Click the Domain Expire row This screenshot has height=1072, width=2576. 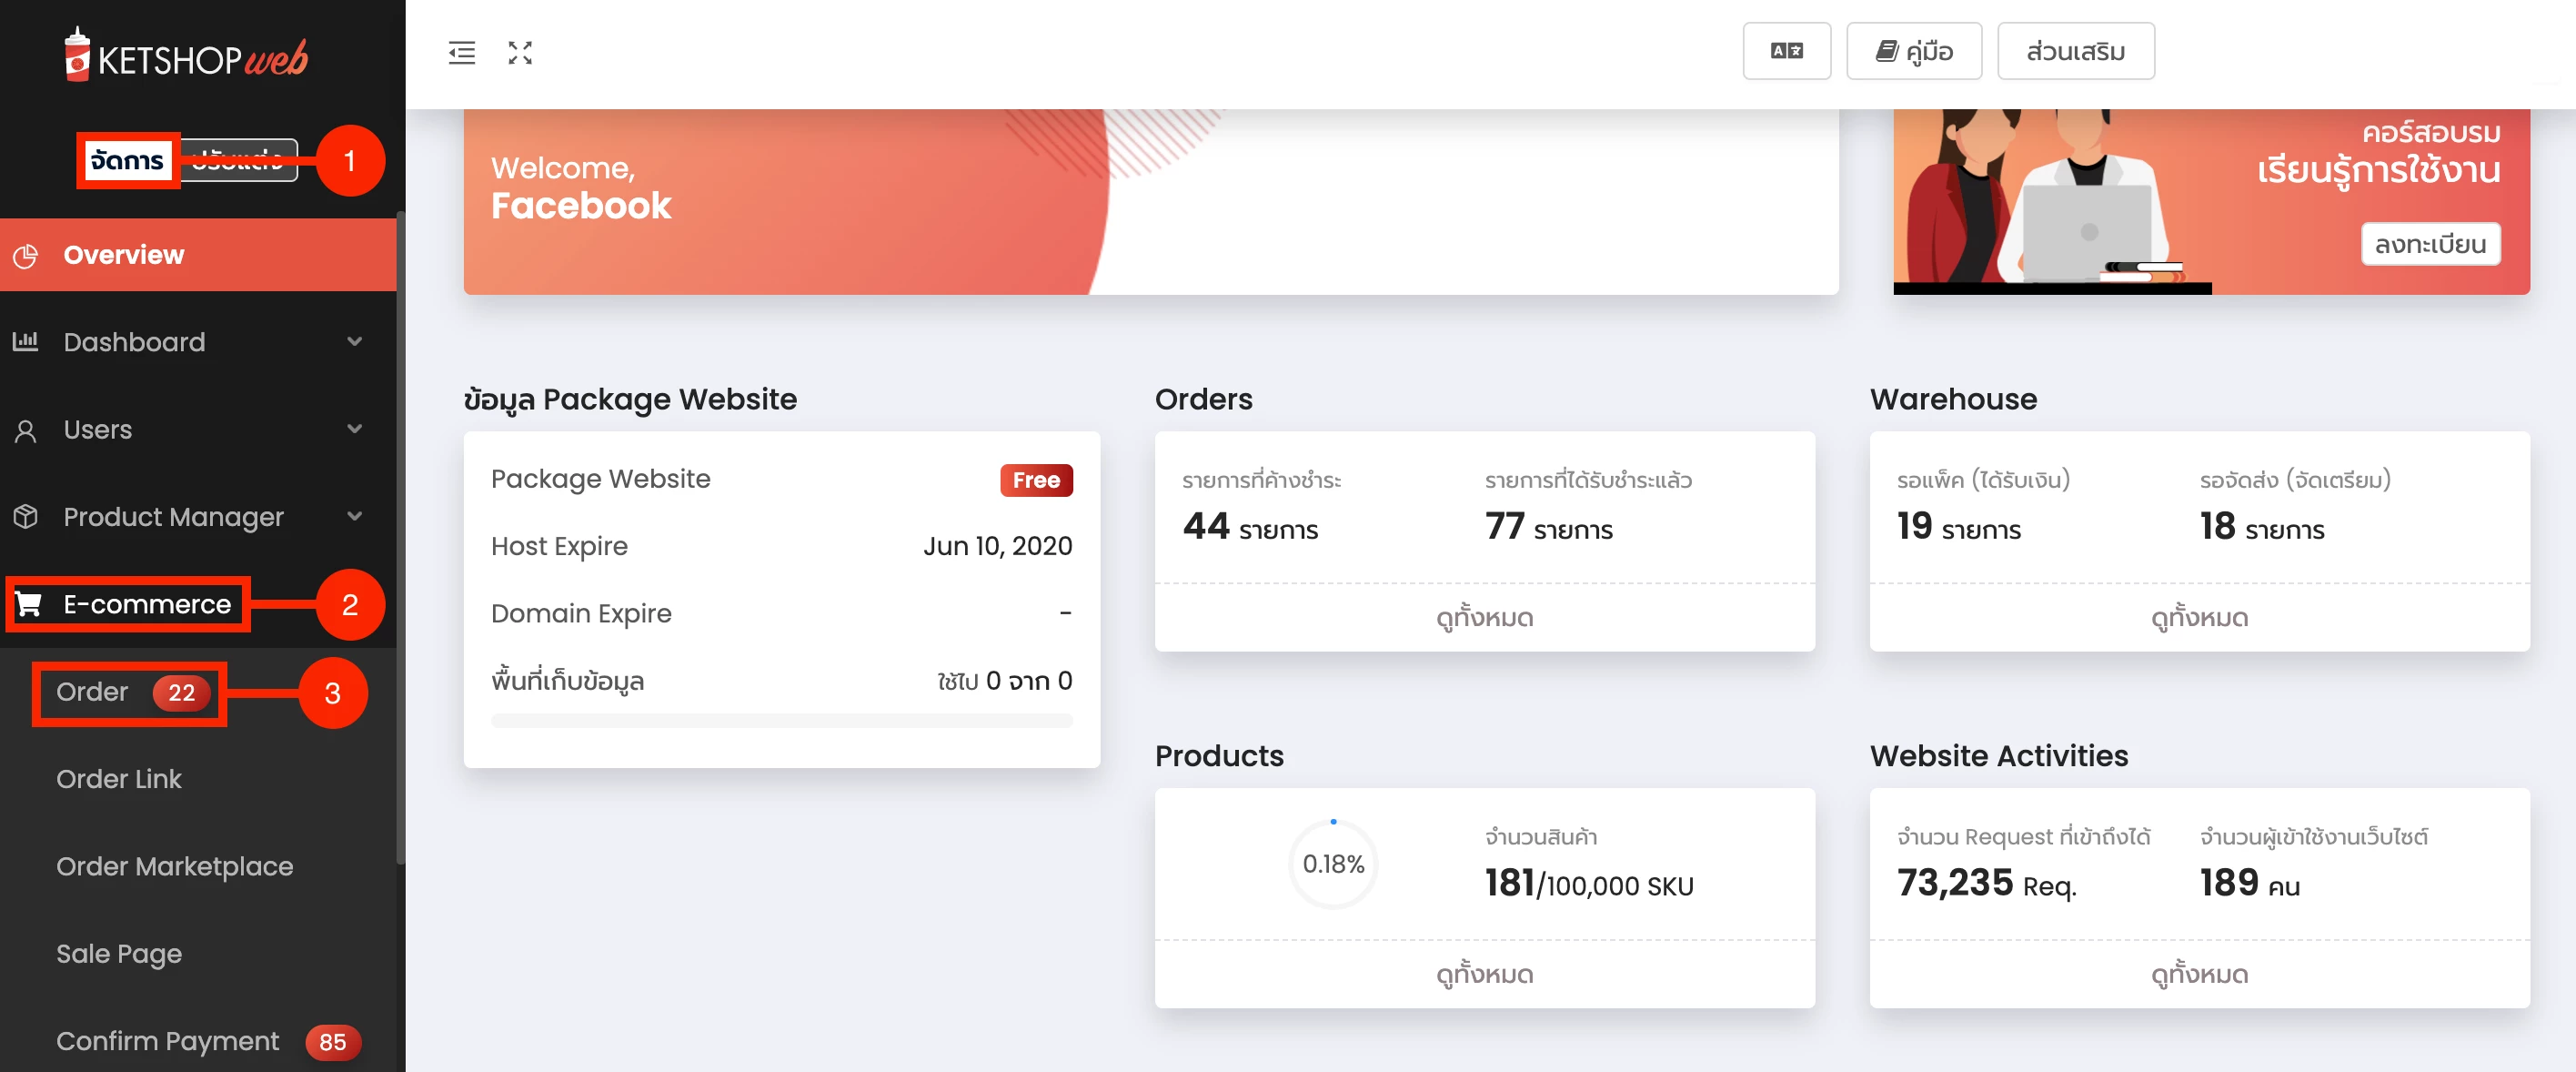(x=781, y=613)
